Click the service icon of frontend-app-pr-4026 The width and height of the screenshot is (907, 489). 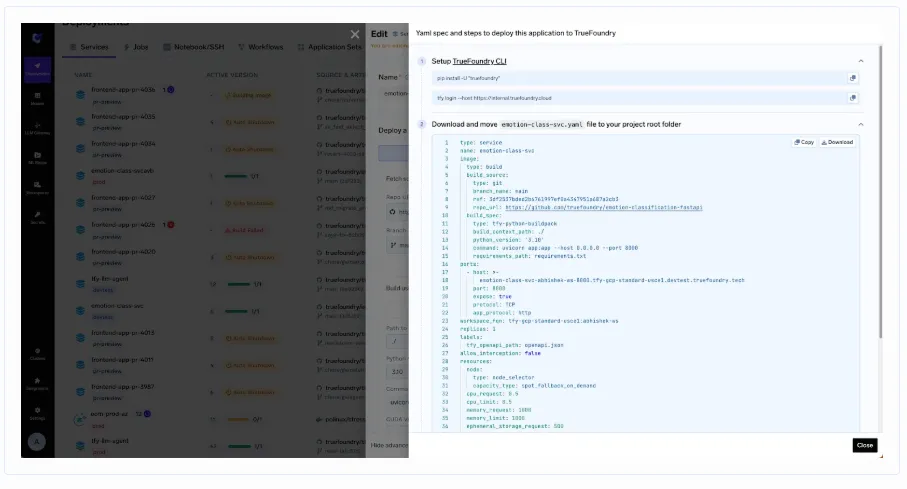[x=80, y=230]
